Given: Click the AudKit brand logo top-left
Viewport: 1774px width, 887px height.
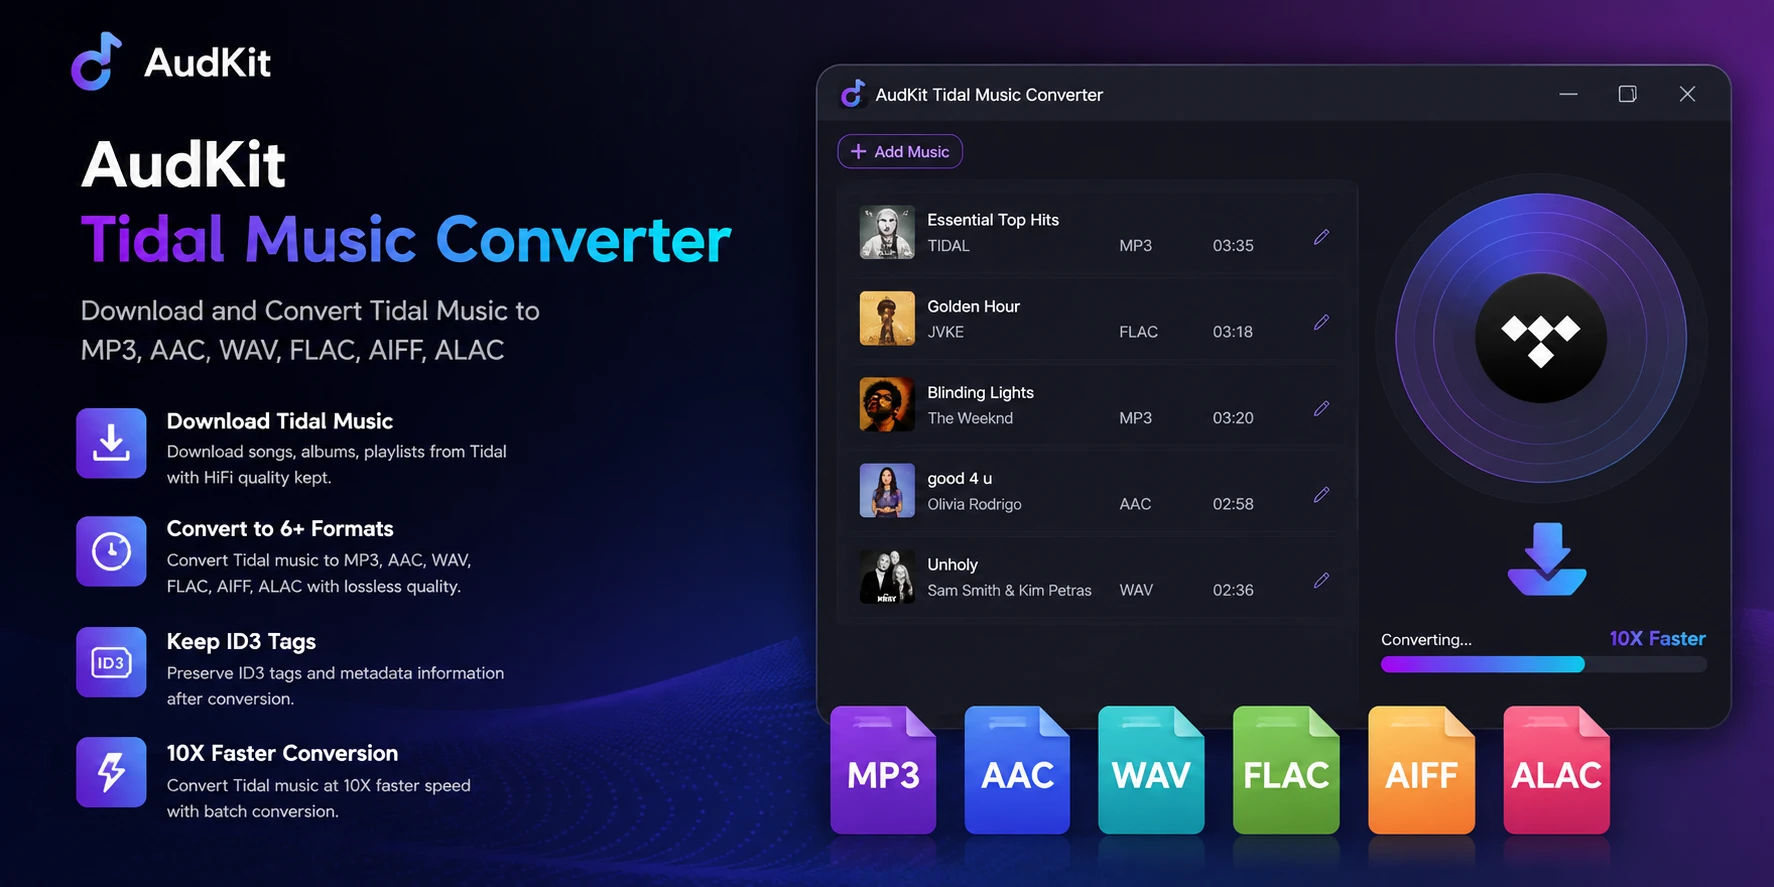Looking at the screenshot, I should click(x=97, y=61).
